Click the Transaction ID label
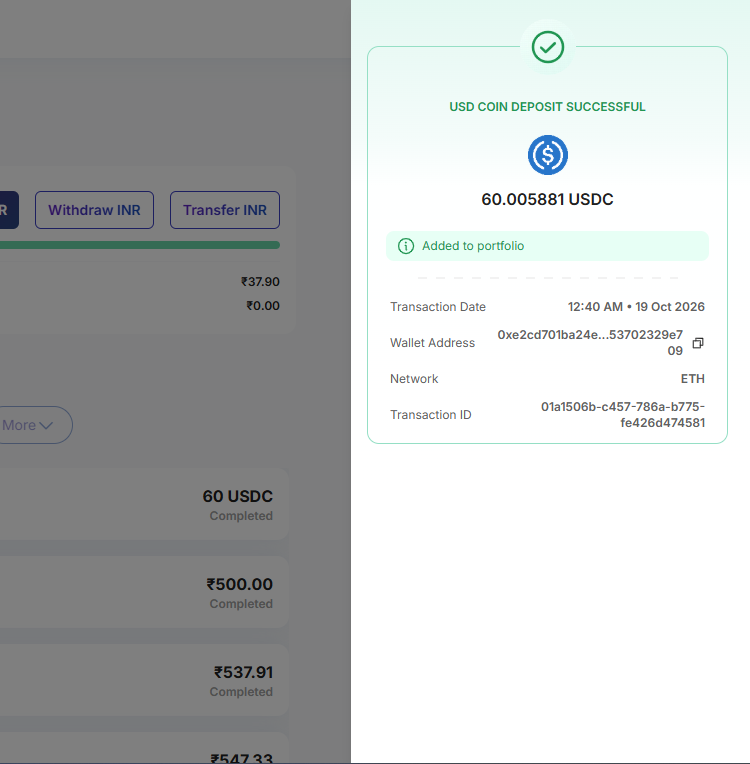 pos(430,415)
